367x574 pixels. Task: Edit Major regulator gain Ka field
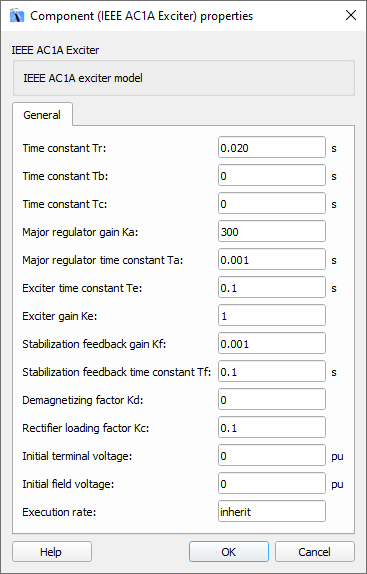tap(272, 232)
